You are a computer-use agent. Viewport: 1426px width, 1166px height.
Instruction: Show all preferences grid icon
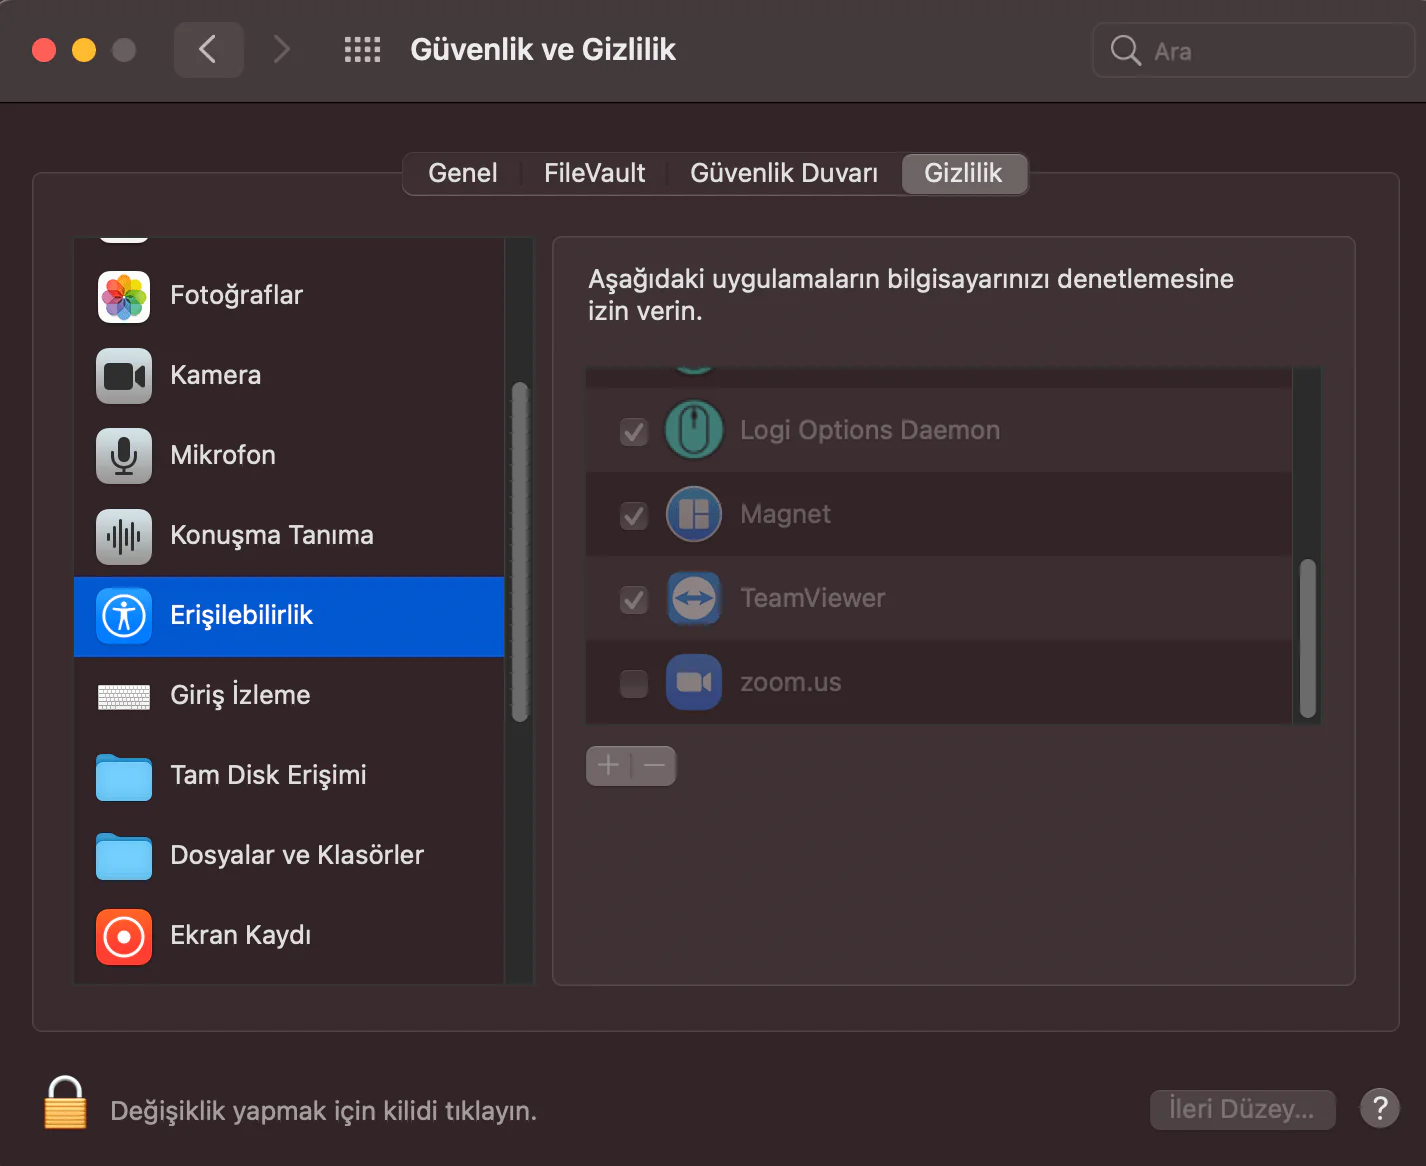(362, 50)
